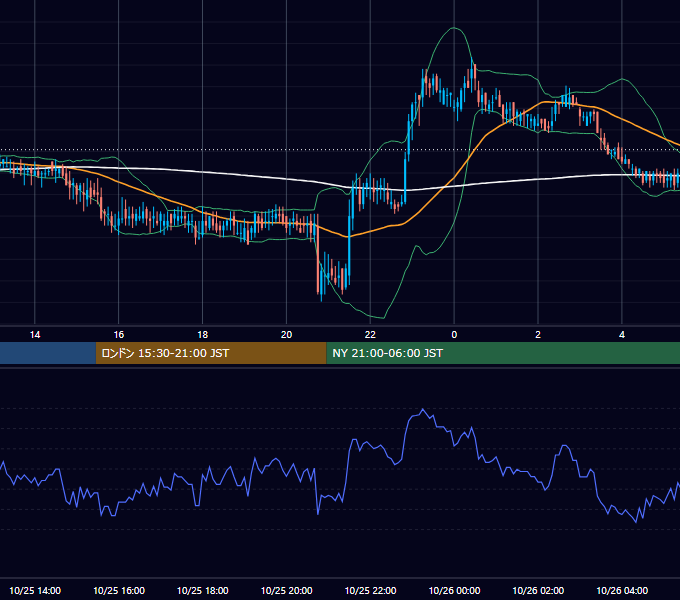This screenshot has width=680, height=600.
Task: Click the blue session bar before ロンドン
Action: coord(48,353)
